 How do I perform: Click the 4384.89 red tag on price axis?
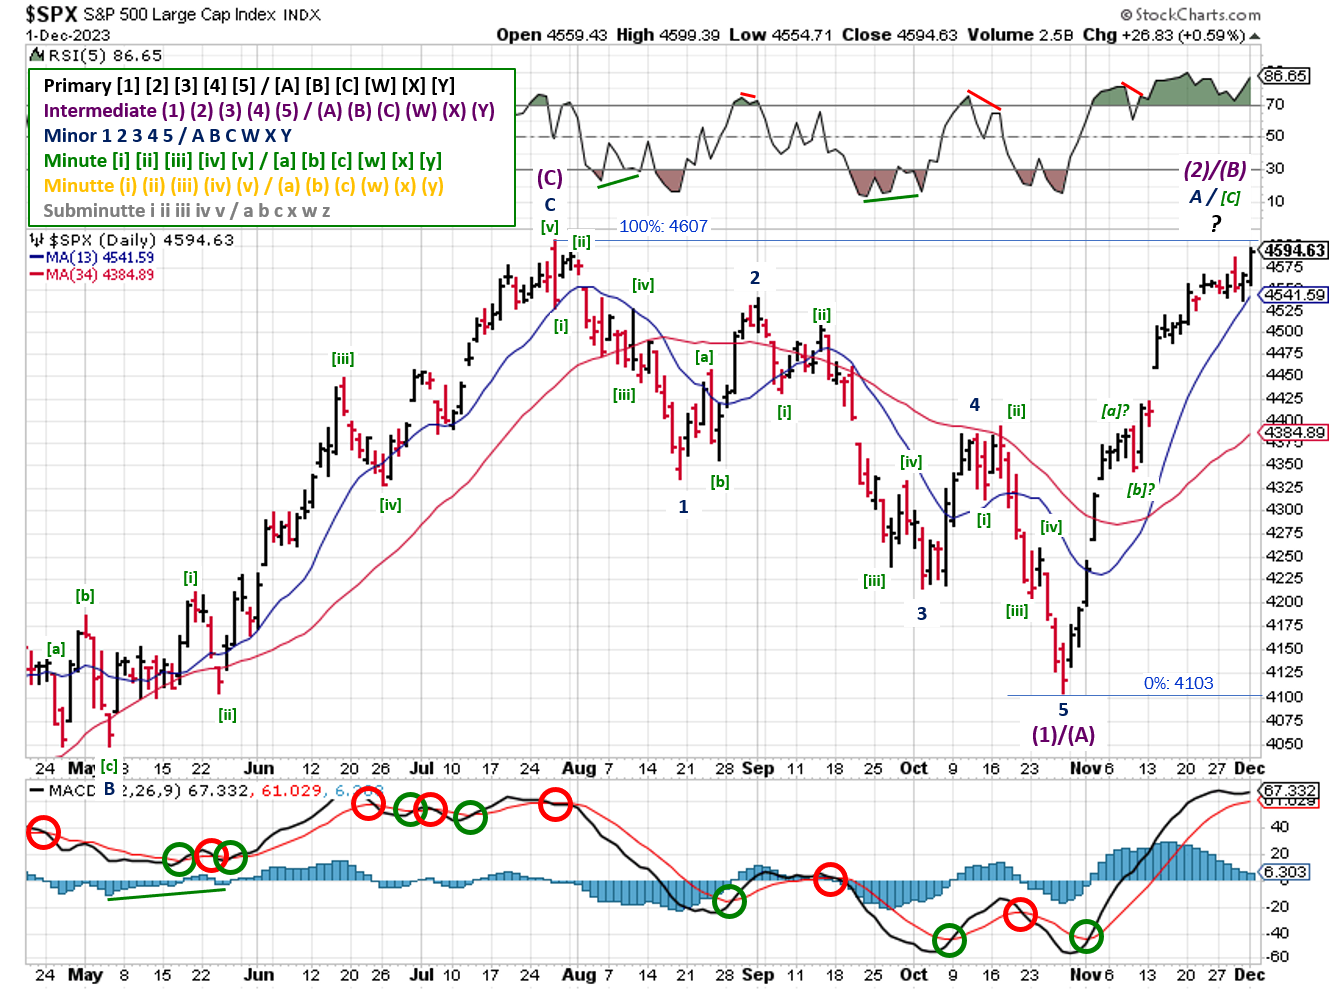pyautogui.click(x=1295, y=433)
